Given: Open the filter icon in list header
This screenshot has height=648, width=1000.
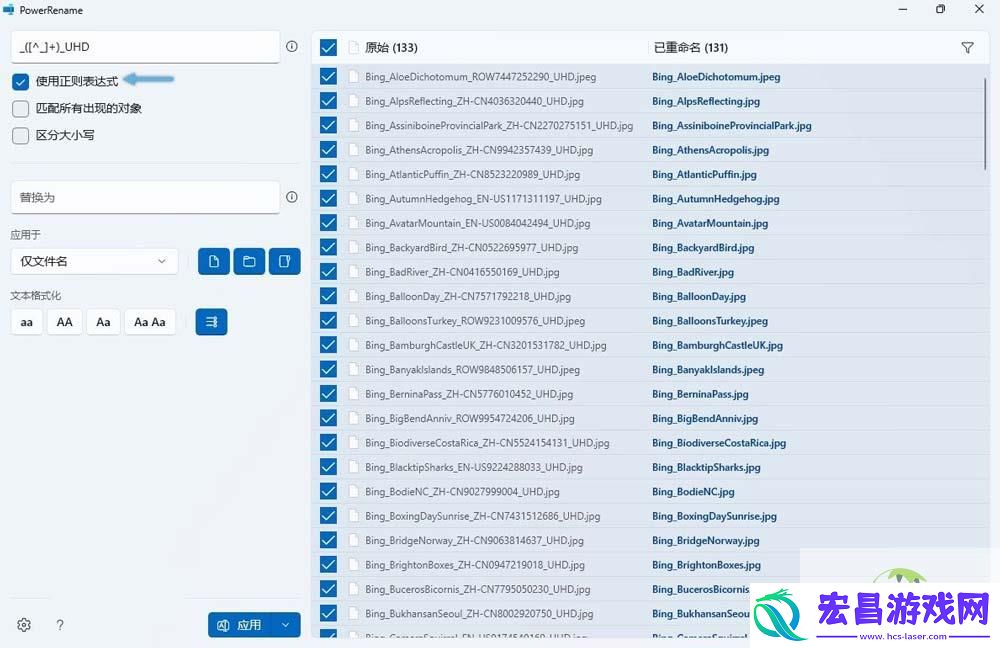Looking at the screenshot, I should pos(967,48).
